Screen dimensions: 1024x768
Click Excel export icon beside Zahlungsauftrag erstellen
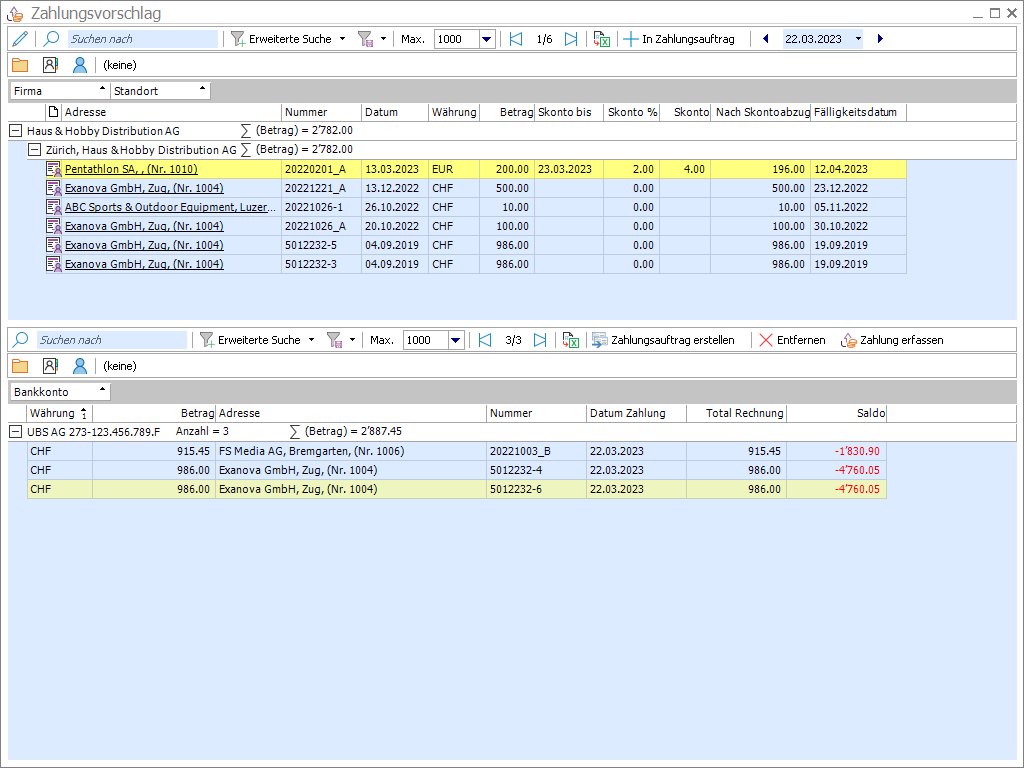[570, 340]
